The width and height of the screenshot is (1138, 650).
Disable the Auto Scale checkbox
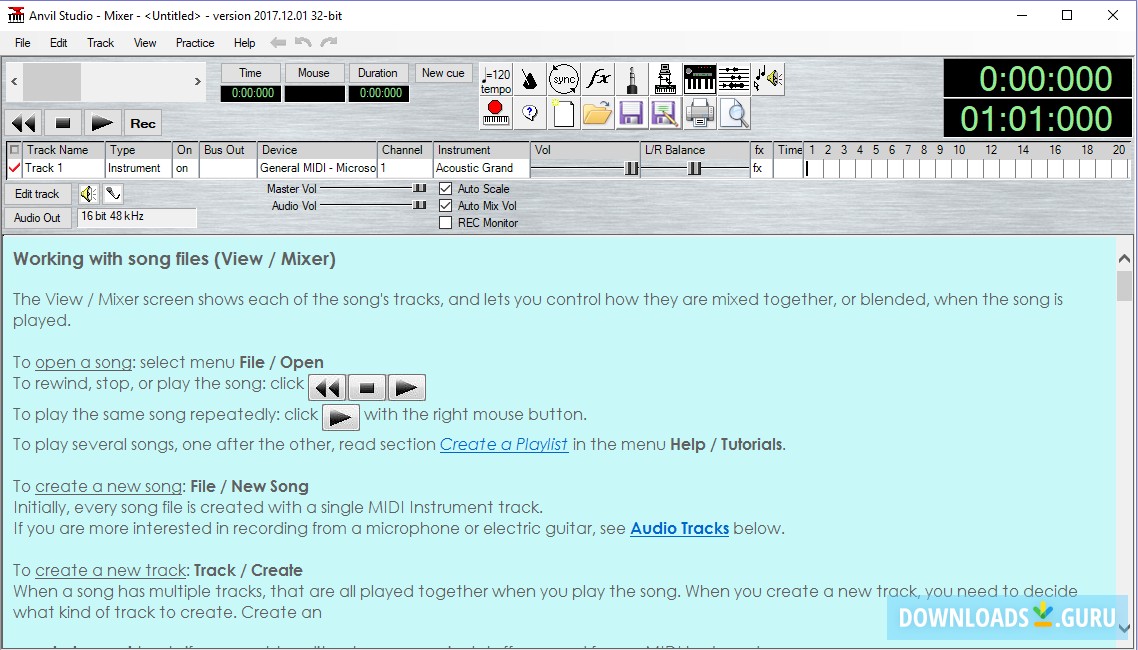click(446, 189)
